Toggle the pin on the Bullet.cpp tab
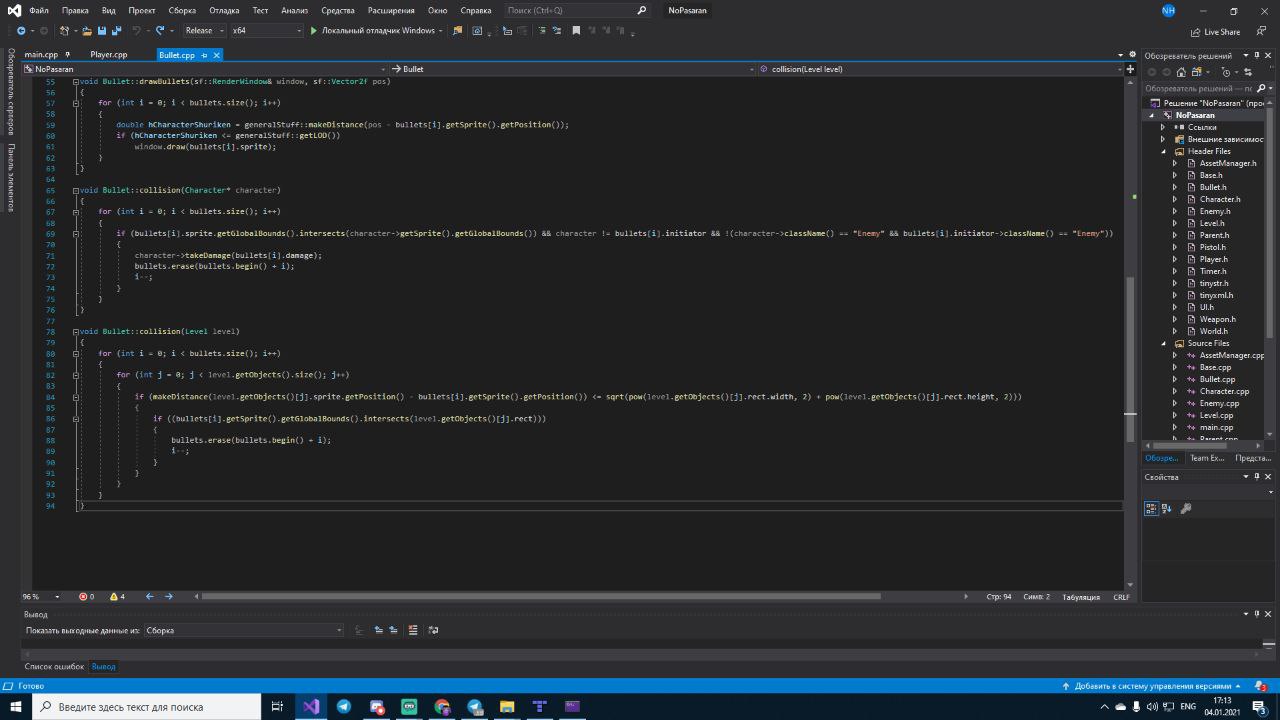This screenshot has width=1280, height=720. (204, 55)
